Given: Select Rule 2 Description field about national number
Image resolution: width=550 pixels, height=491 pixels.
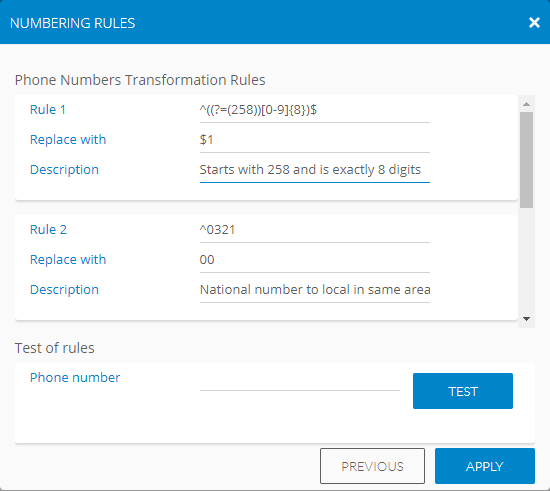Looking at the screenshot, I should coord(315,290).
